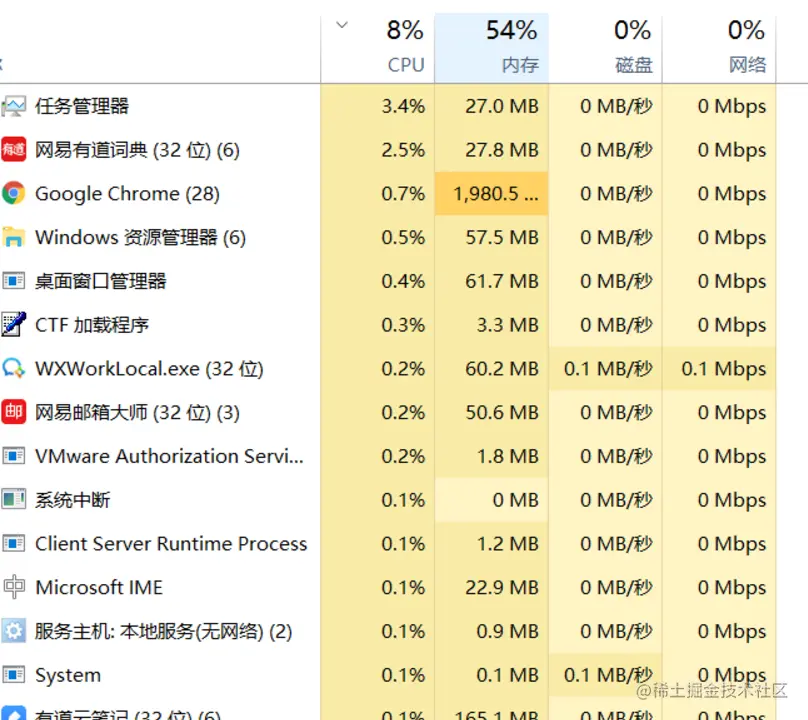Sort processes by the 内存 column

tap(492, 48)
